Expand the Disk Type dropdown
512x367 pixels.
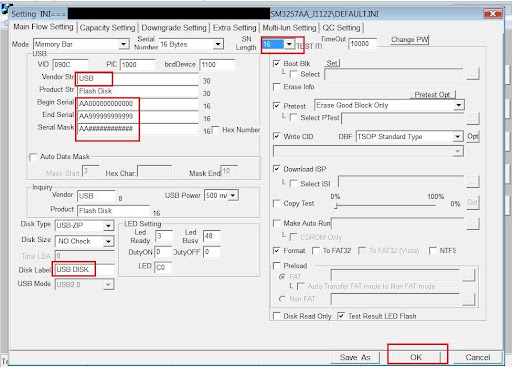pos(108,226)
